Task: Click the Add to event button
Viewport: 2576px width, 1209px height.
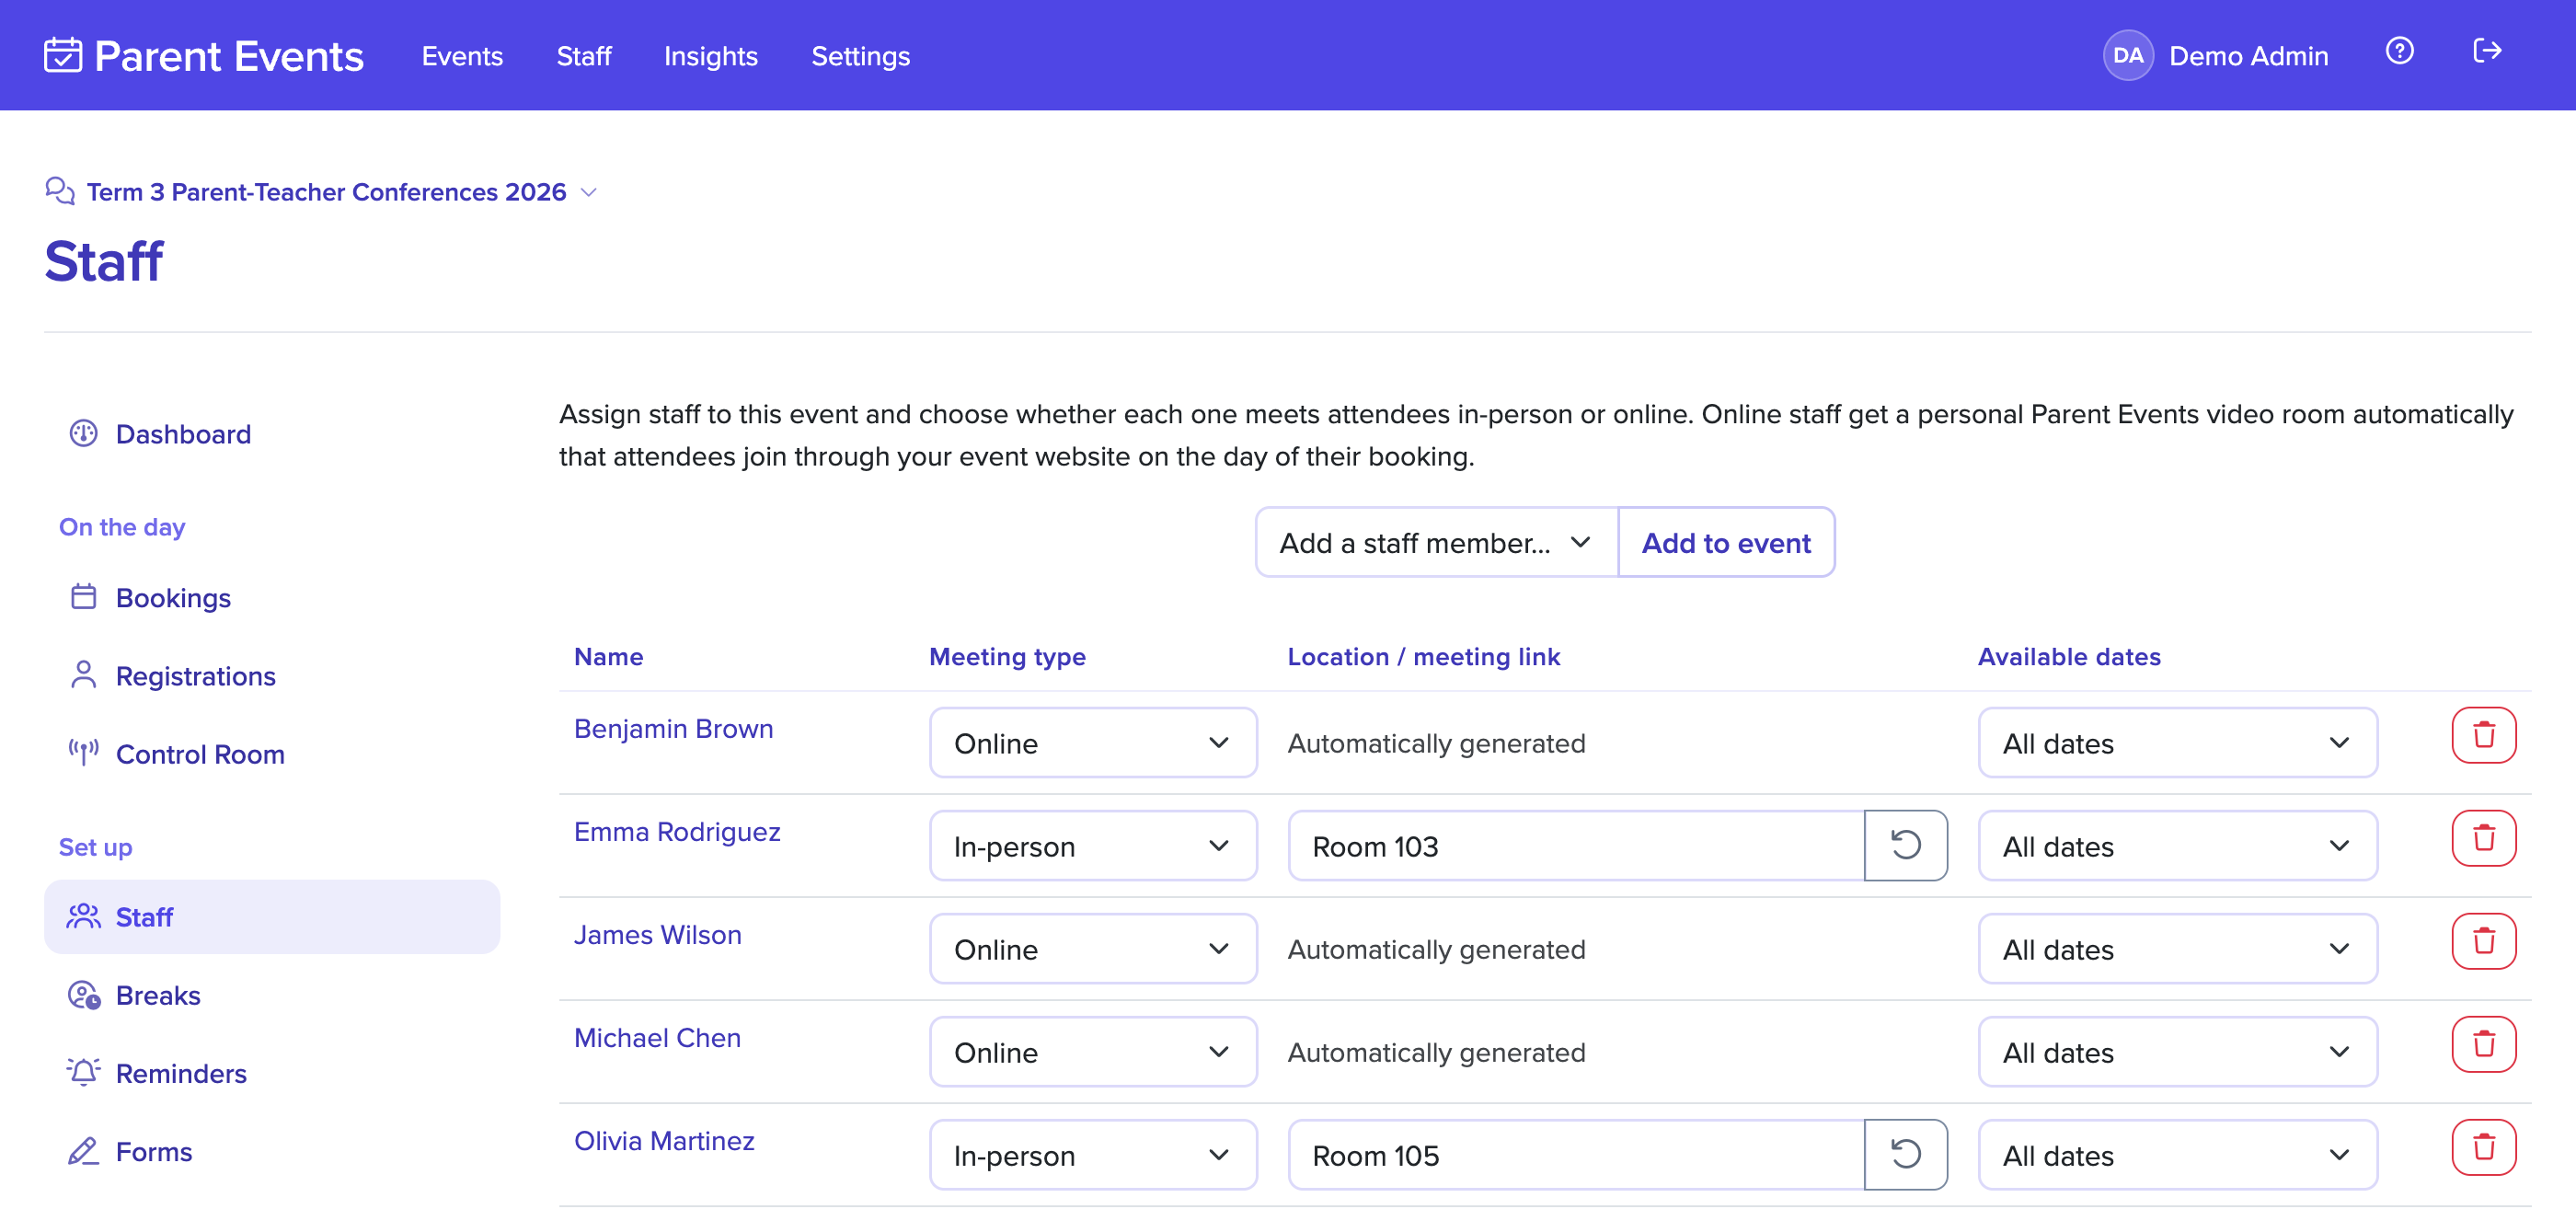Action: tap(1725, 542)
